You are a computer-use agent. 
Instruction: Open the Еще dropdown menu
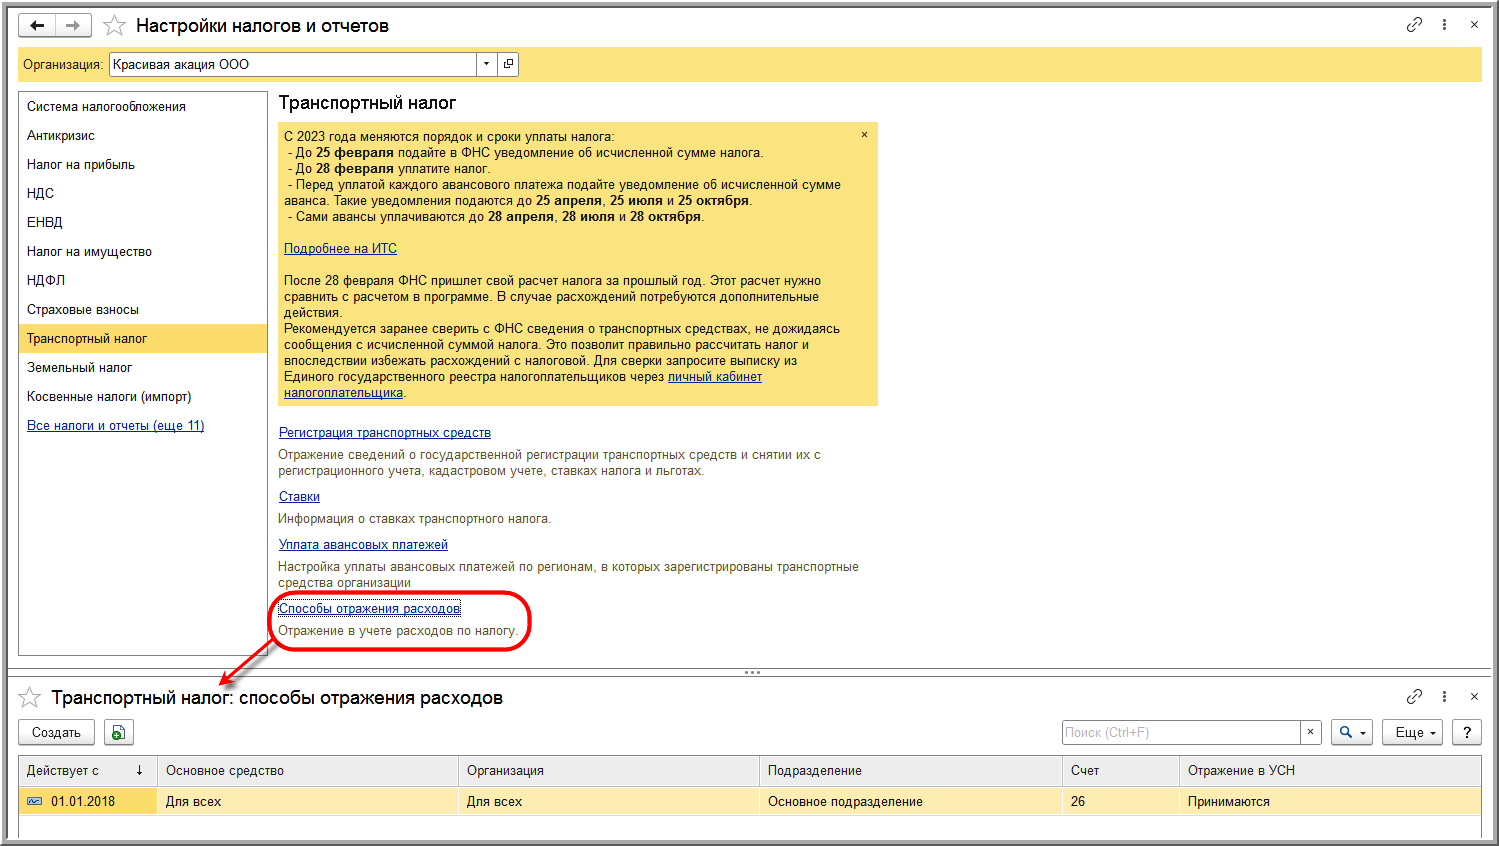[x=1413, y=732]
